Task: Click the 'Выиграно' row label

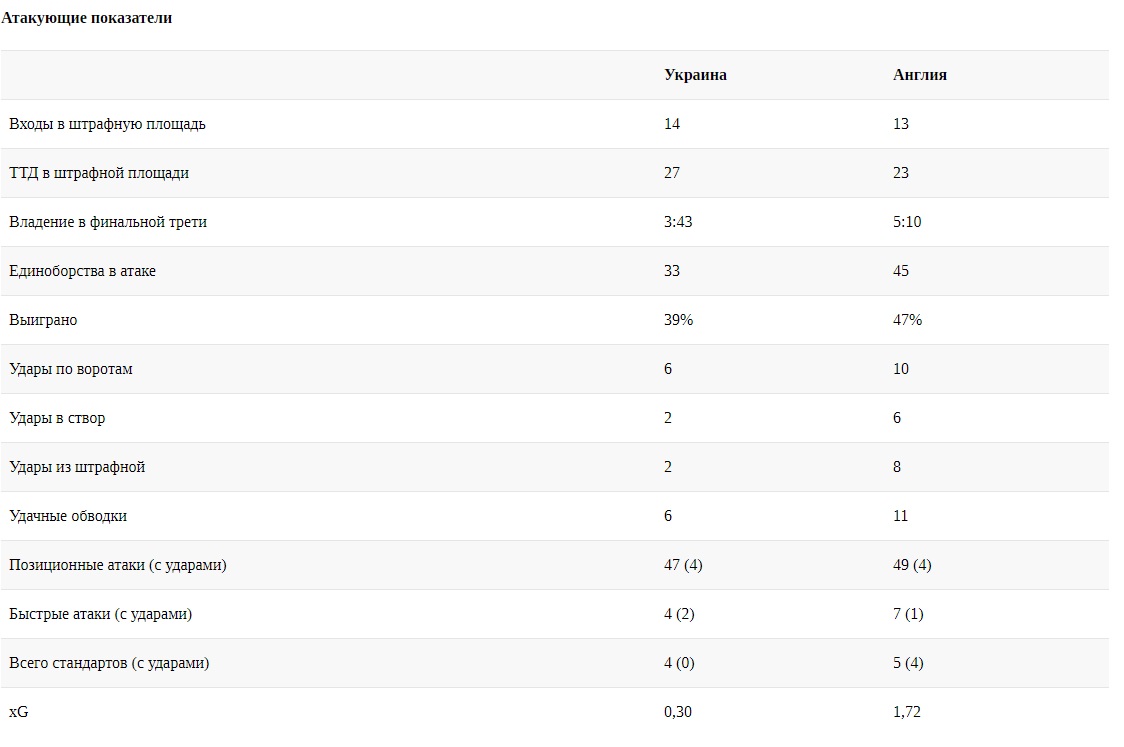Action: [x=43, y=320]
